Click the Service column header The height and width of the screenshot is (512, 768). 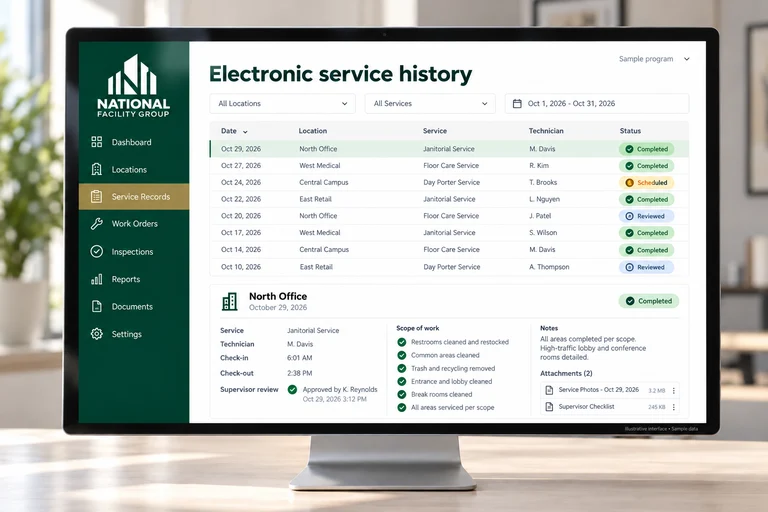click(434, 131)
